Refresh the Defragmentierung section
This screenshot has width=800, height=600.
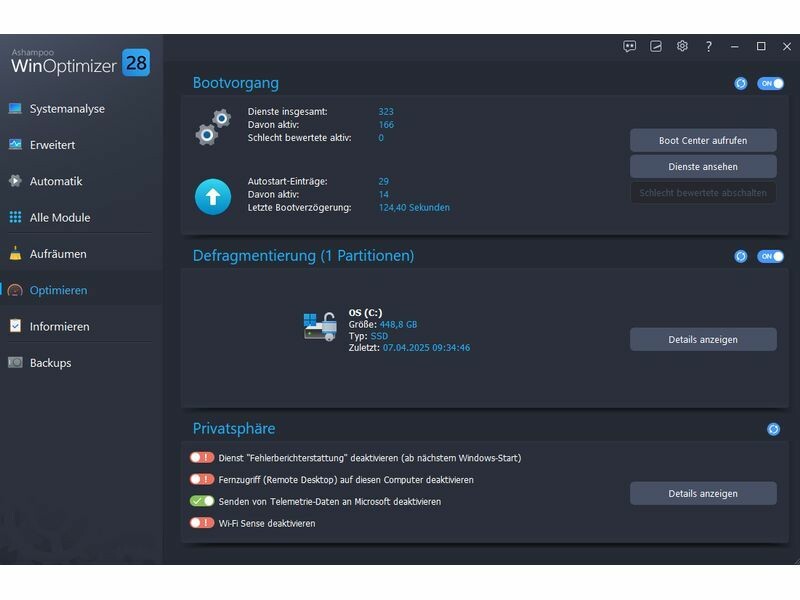click(741, 256)
